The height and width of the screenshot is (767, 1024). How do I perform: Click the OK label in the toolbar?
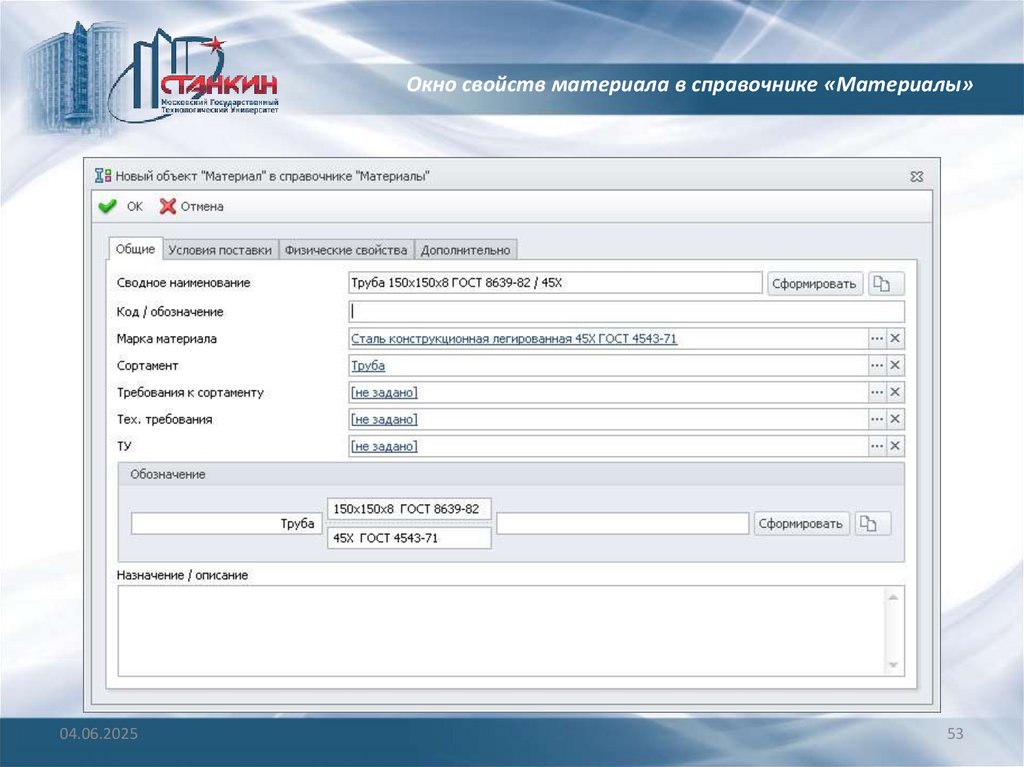(x=135, y=206)
